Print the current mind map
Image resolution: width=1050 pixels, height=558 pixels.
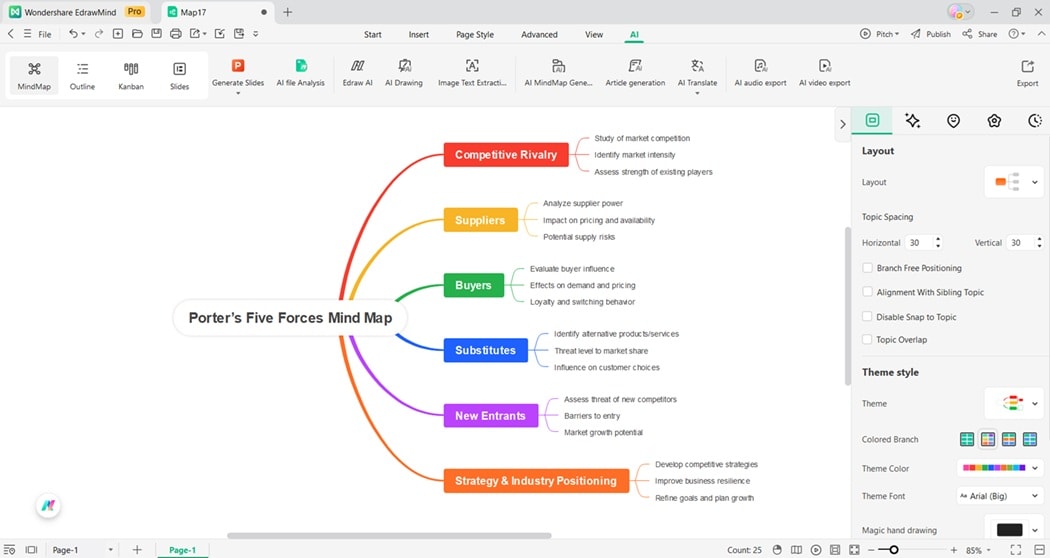[175, 33]
